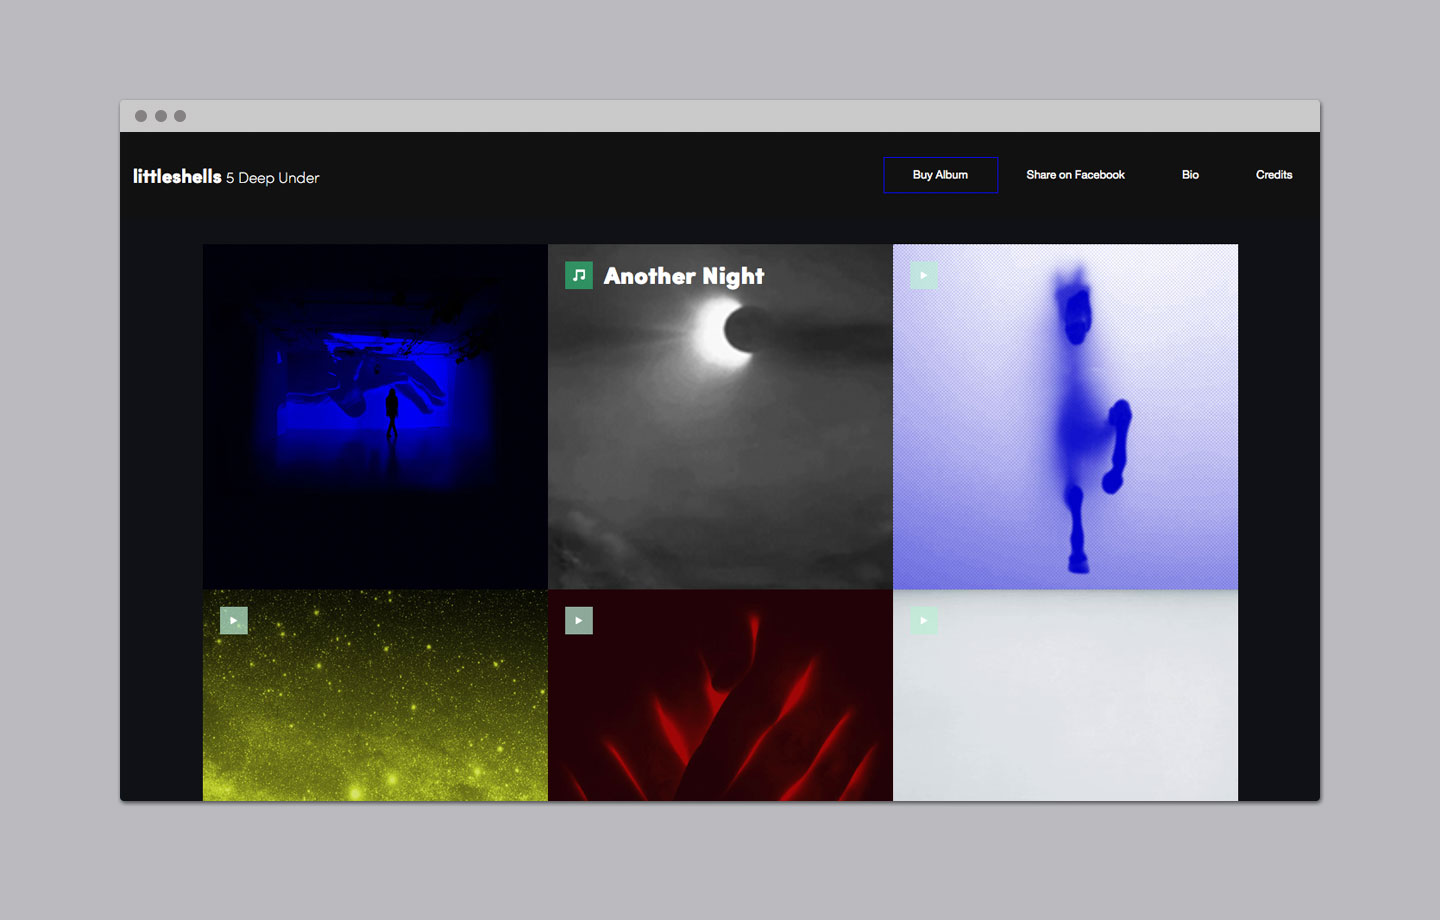Open the blue neon room artwork tile
The width and height of the screenshot is (1440, 920).
pos(375,416)
